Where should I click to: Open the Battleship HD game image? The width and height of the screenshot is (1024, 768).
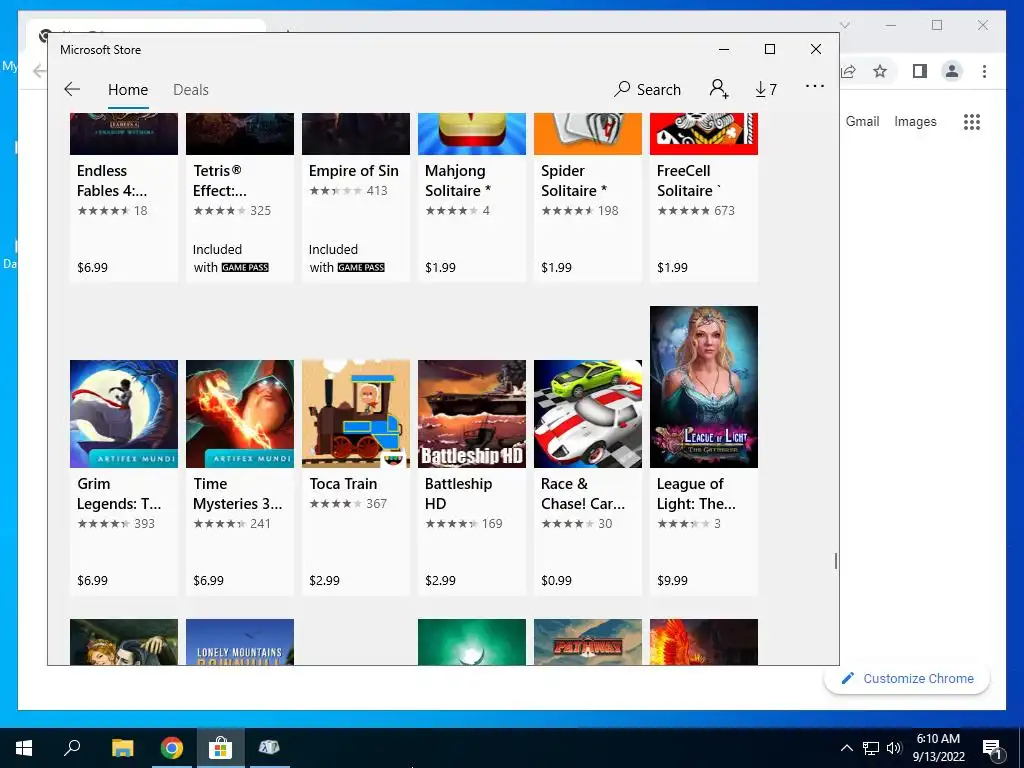click(x=472, y=414)
